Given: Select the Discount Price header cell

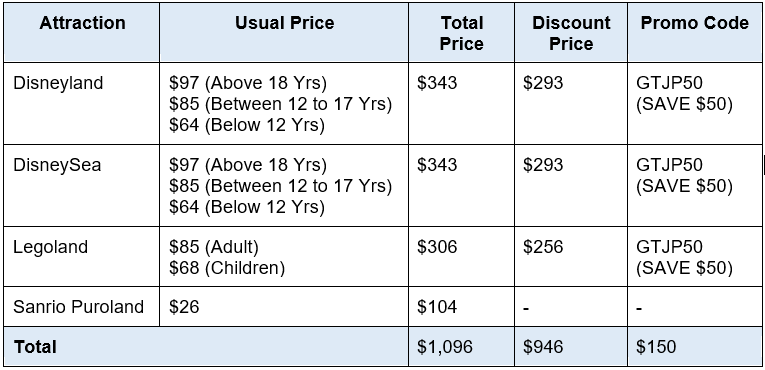Looking at the screenshot, I should coord(571,33).
